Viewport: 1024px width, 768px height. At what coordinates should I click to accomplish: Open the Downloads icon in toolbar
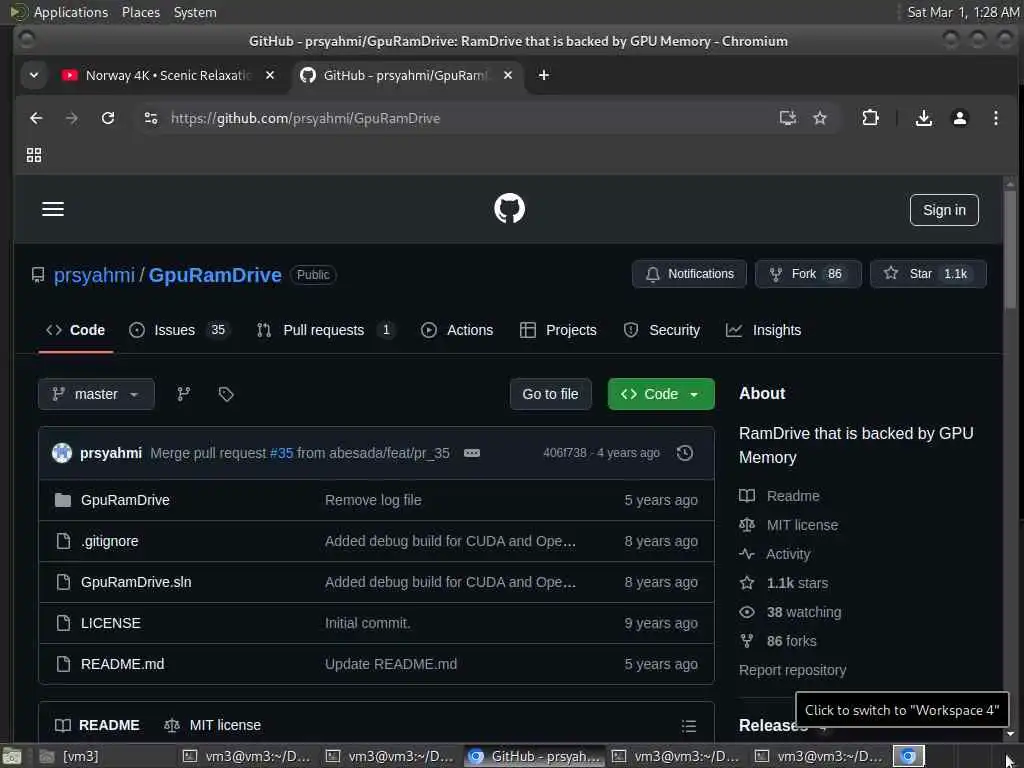(923, 118)
